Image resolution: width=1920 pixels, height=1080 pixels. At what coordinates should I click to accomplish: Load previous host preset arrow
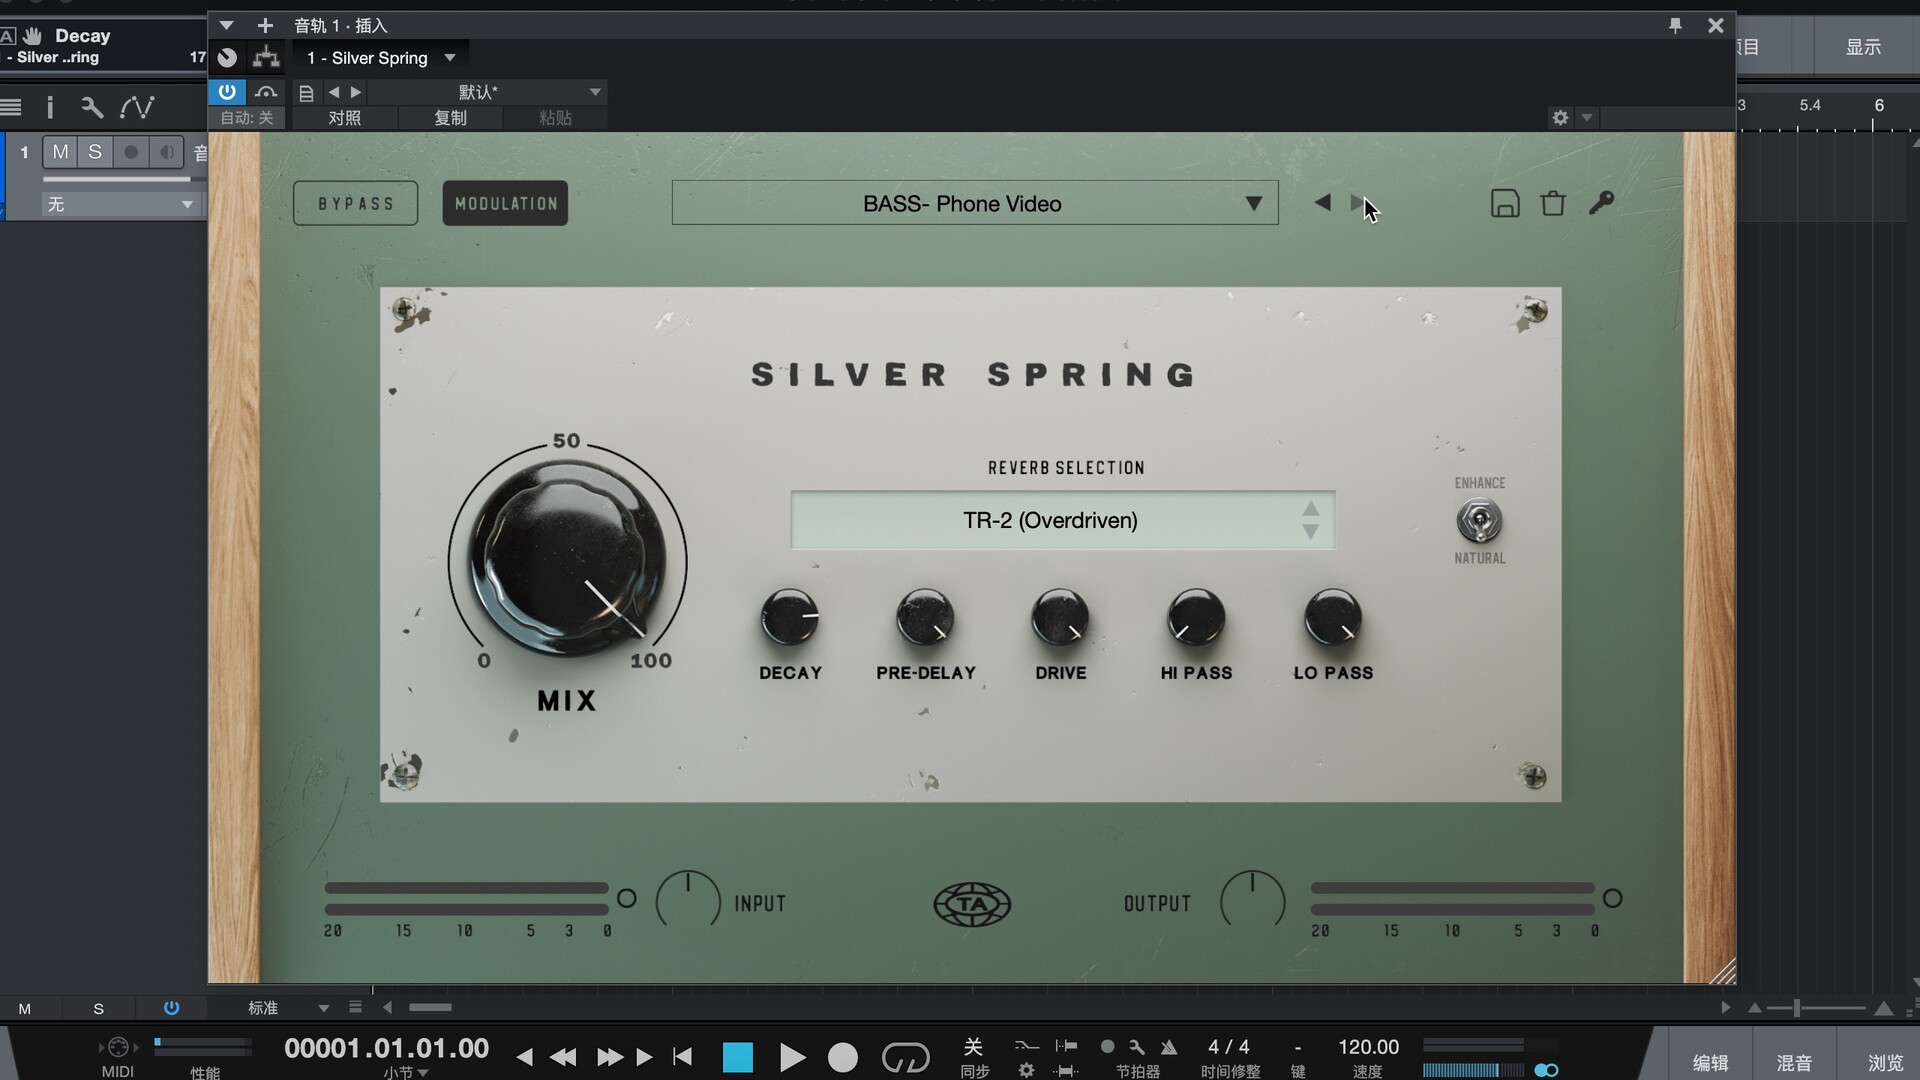coord(334,92)
